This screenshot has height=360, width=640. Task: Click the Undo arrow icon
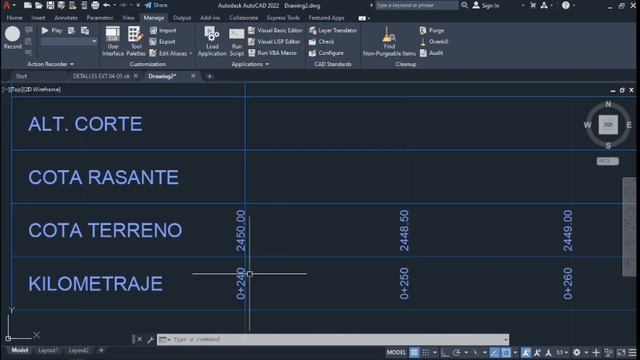(x=107, y=5)
